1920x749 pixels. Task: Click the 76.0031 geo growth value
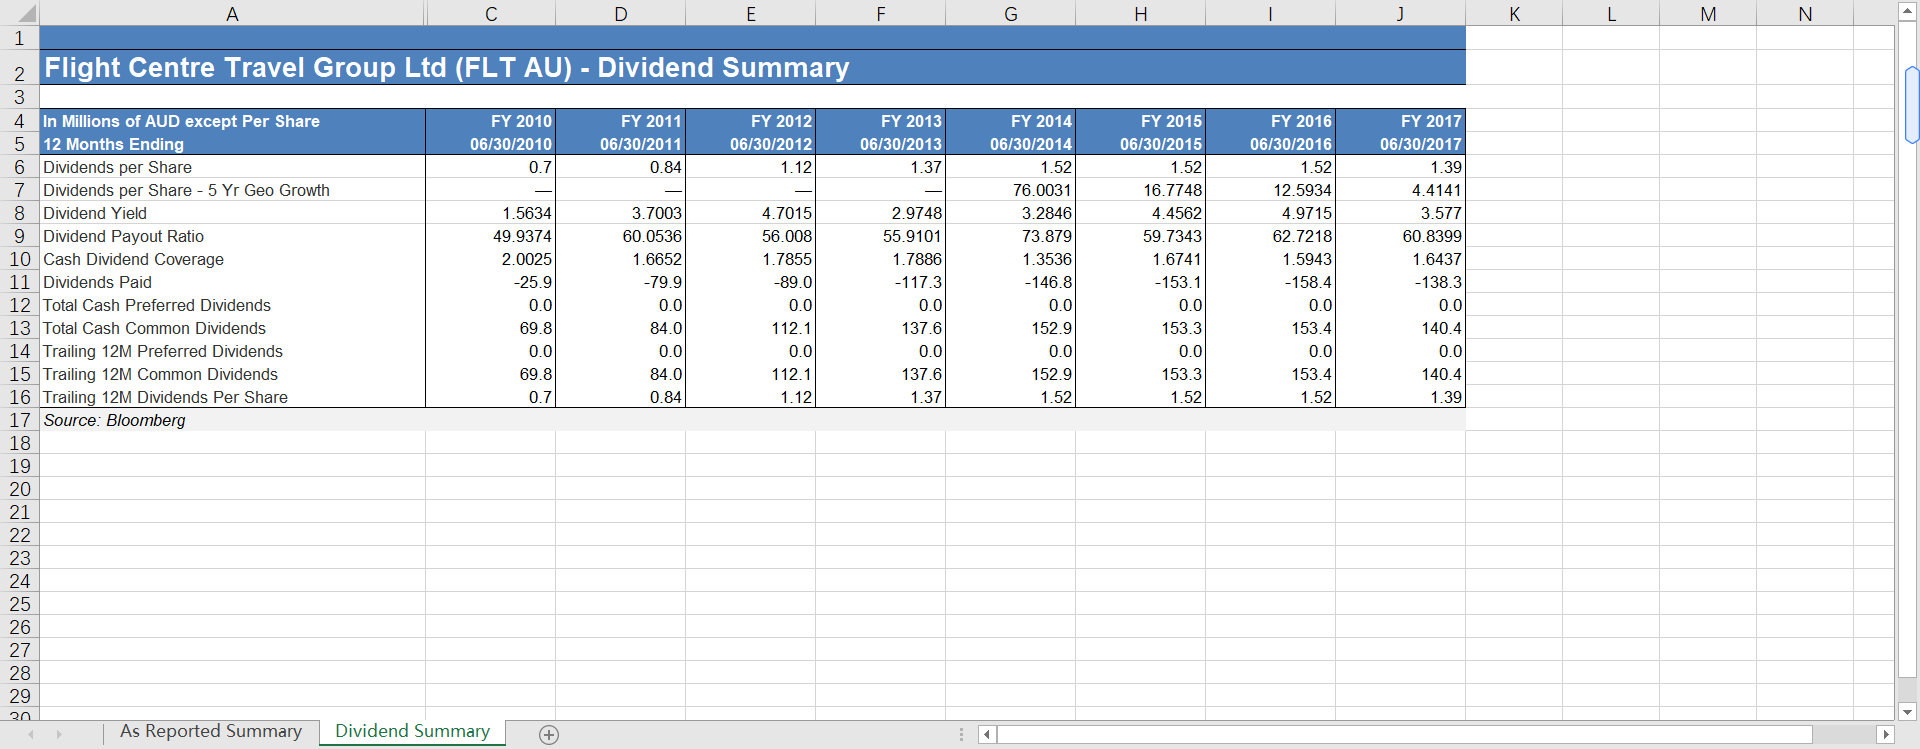1011,190
